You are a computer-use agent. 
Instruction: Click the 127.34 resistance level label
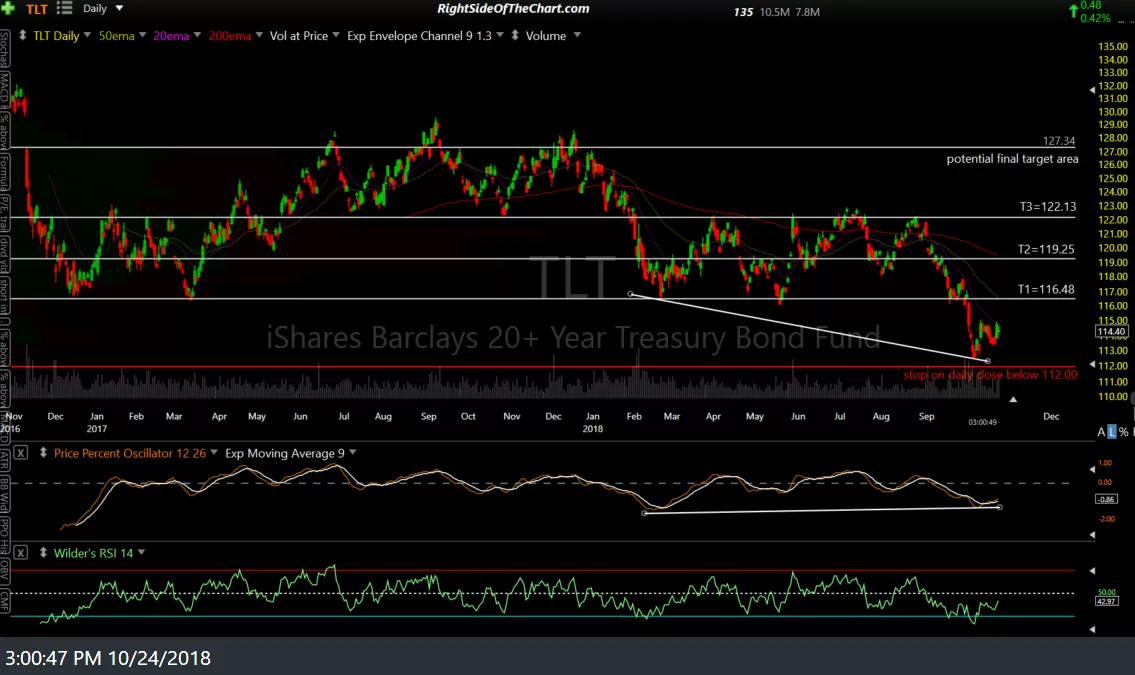(x=1059, y=141)
